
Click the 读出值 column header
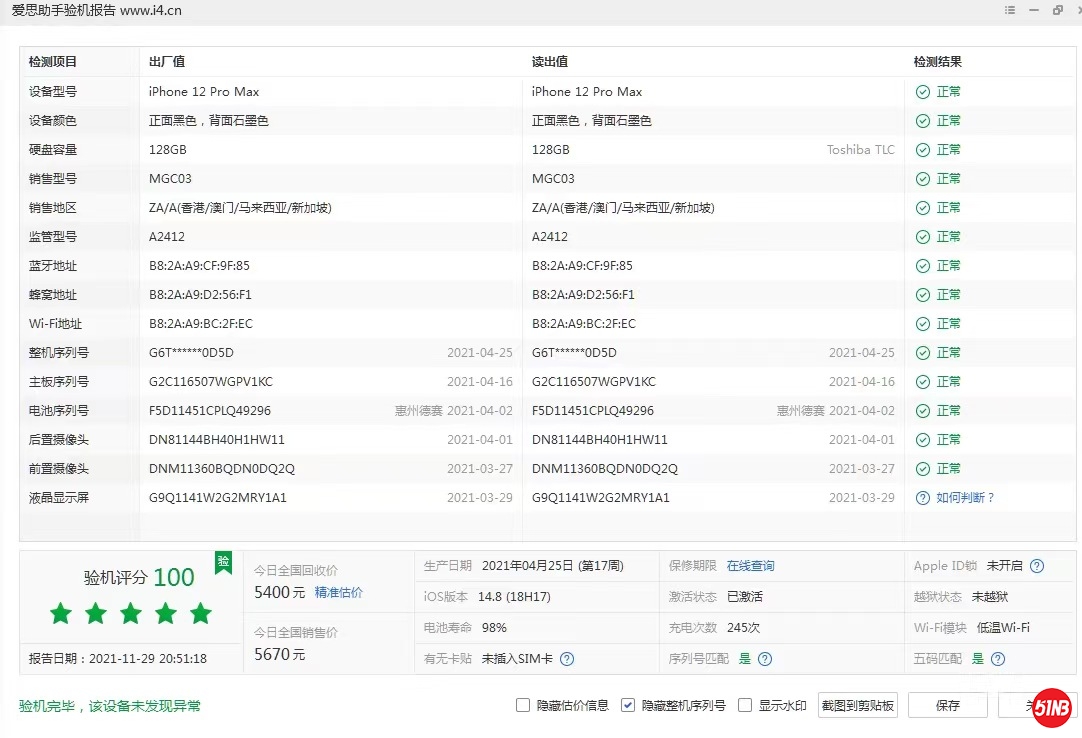tap(549, 62)
